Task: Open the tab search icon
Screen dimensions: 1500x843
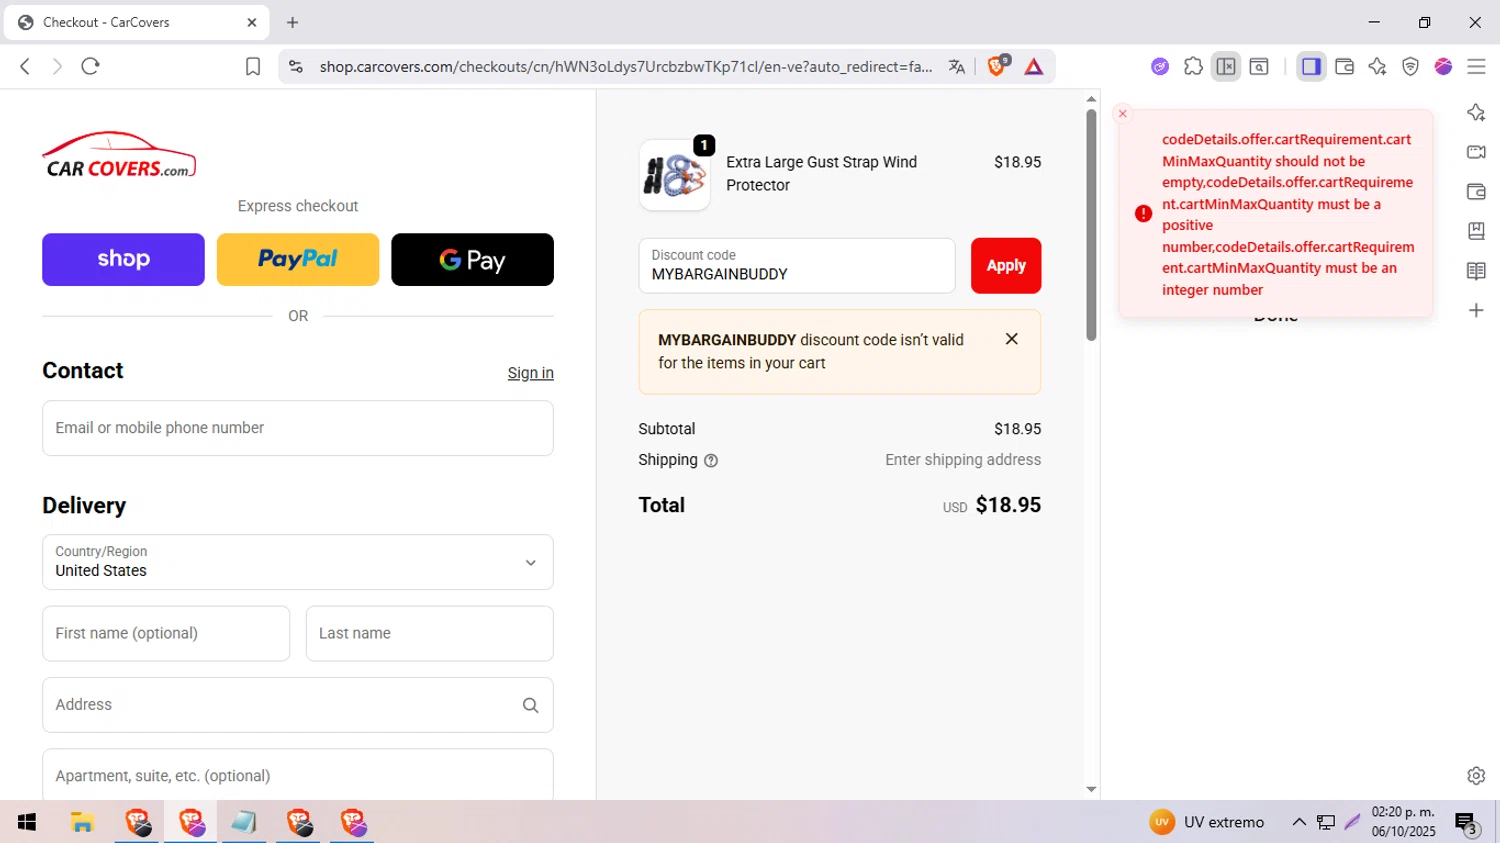Action: tap(1259, 66)
